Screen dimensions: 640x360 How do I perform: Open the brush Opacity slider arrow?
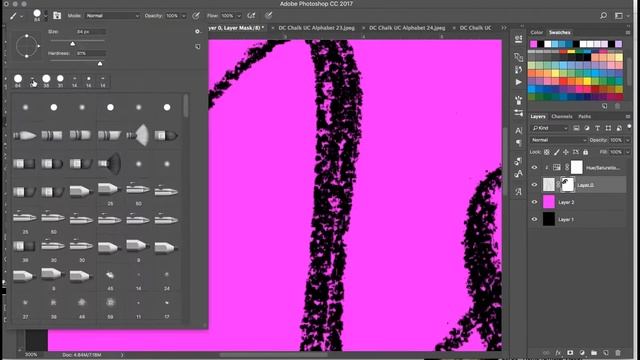click(184, 16)
